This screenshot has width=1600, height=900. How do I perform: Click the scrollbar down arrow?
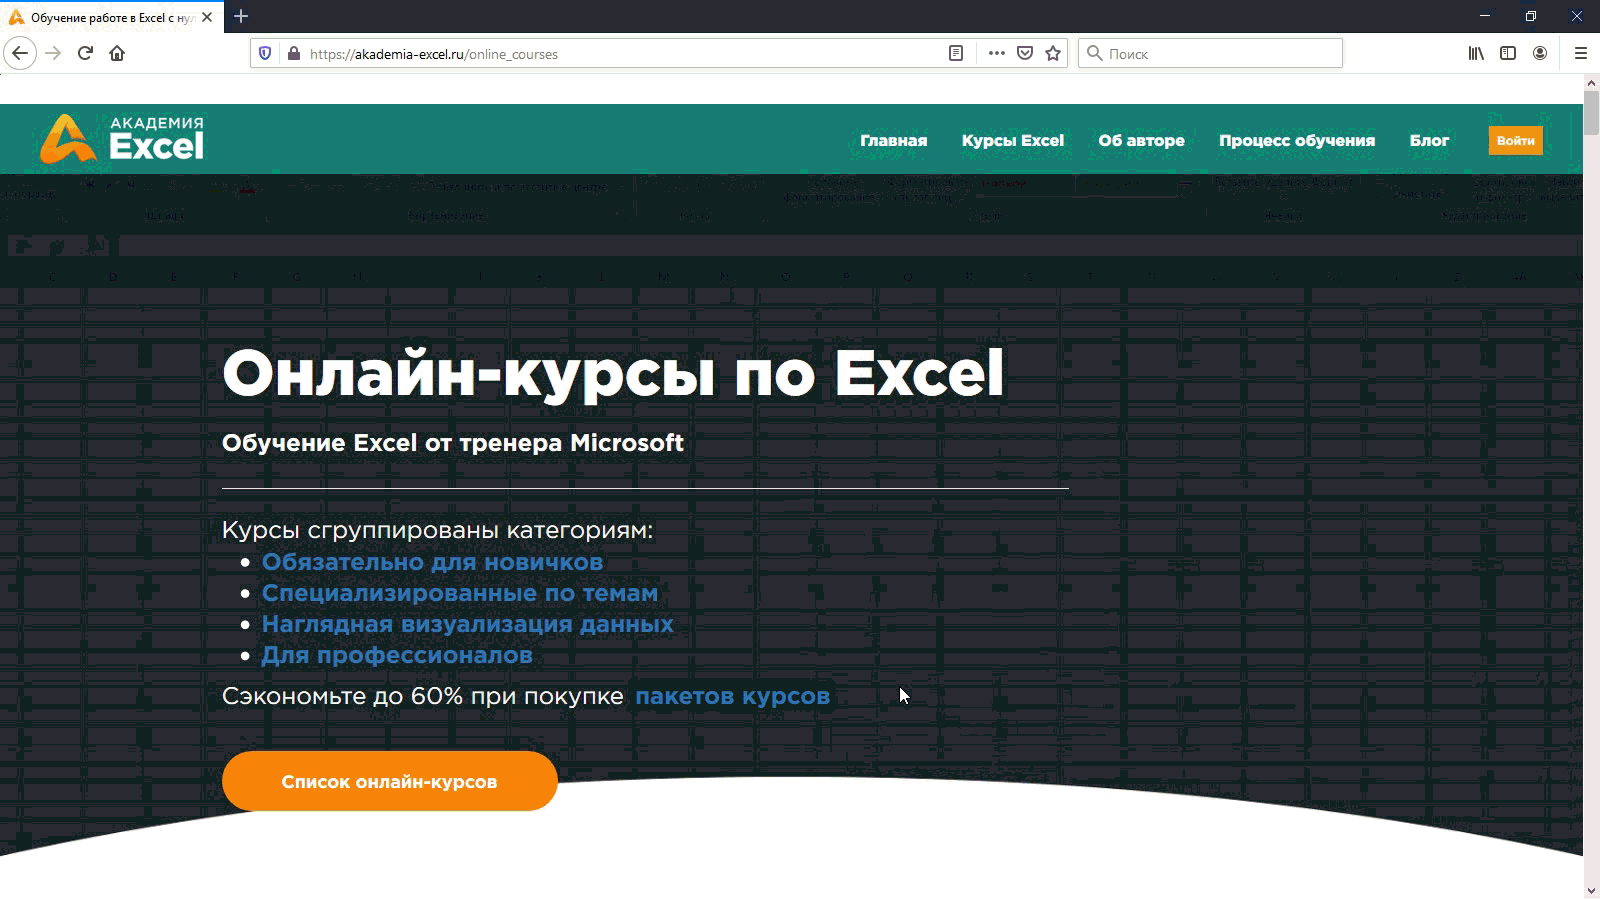point(1591,890)
